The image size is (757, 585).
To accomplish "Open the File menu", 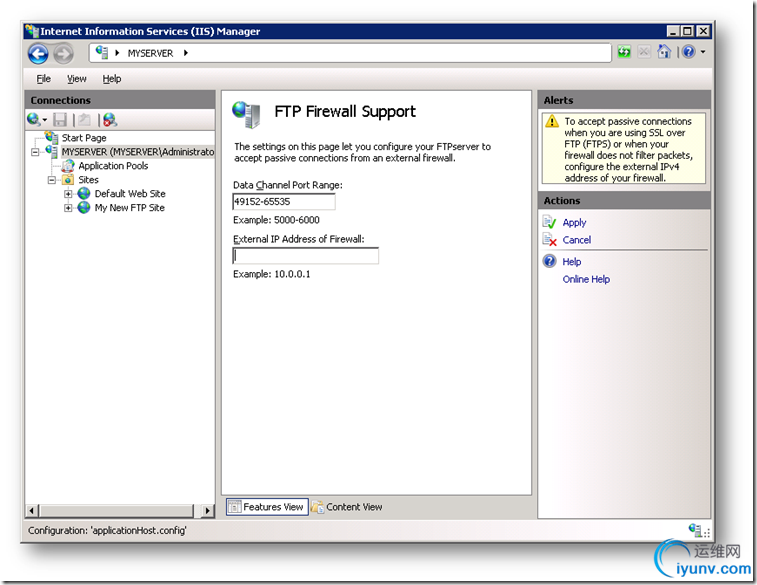I will (43, 79).
